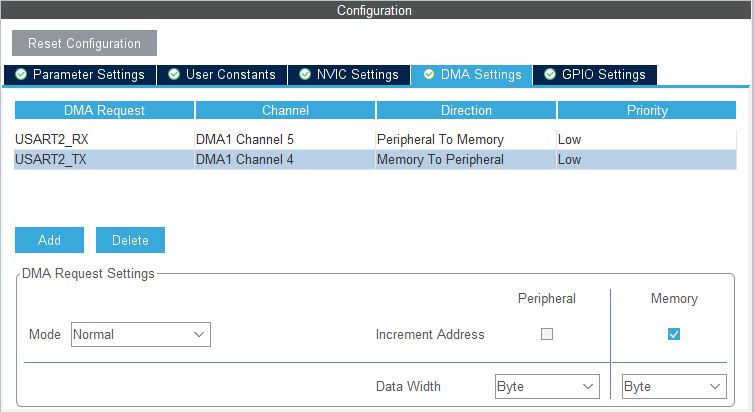Click Low priority of USART2_TX row
754x412 pixels.
click(x=569, y=160)
